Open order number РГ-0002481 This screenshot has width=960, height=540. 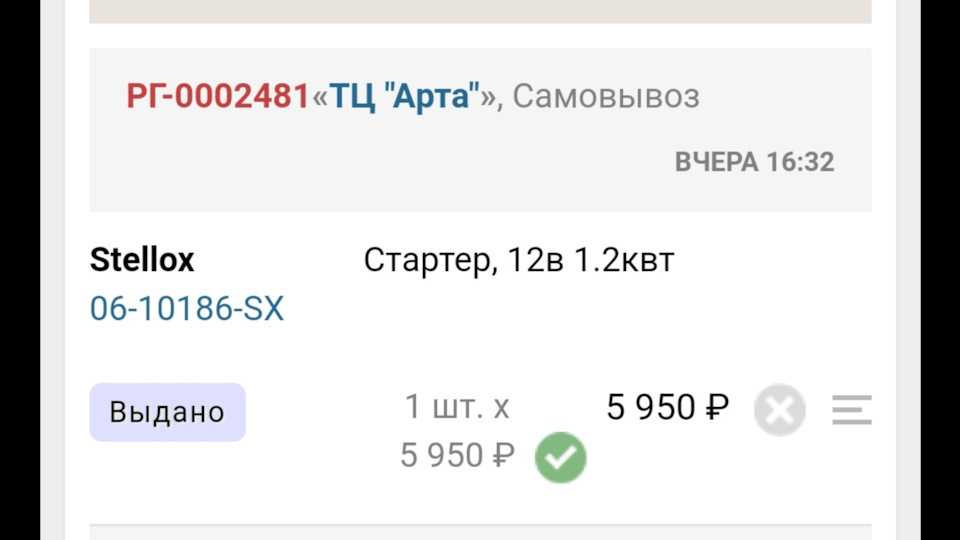pyautogui.click(x=218, y=97)
